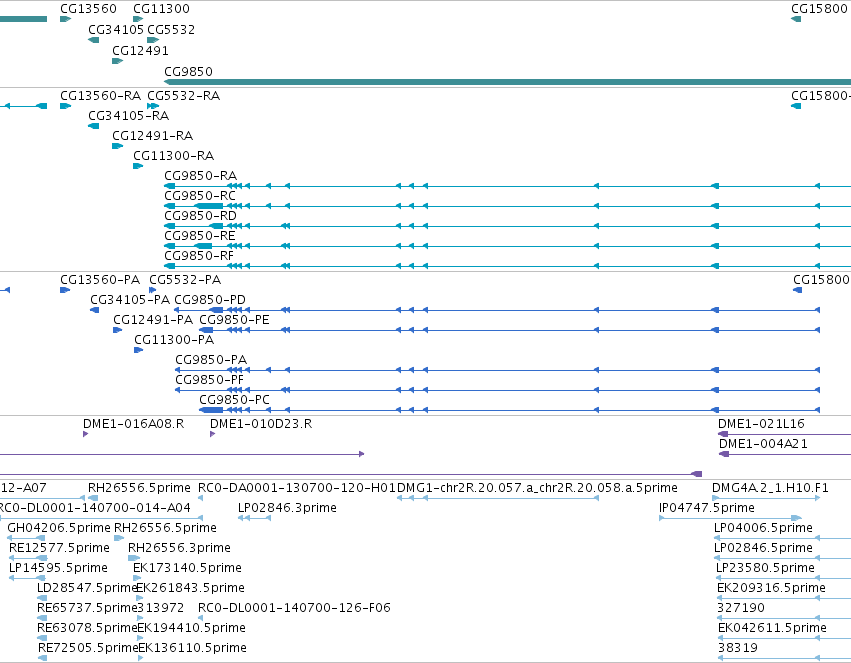
Task: Click the CG9850-PC protein label
Action: pos(234,400)
